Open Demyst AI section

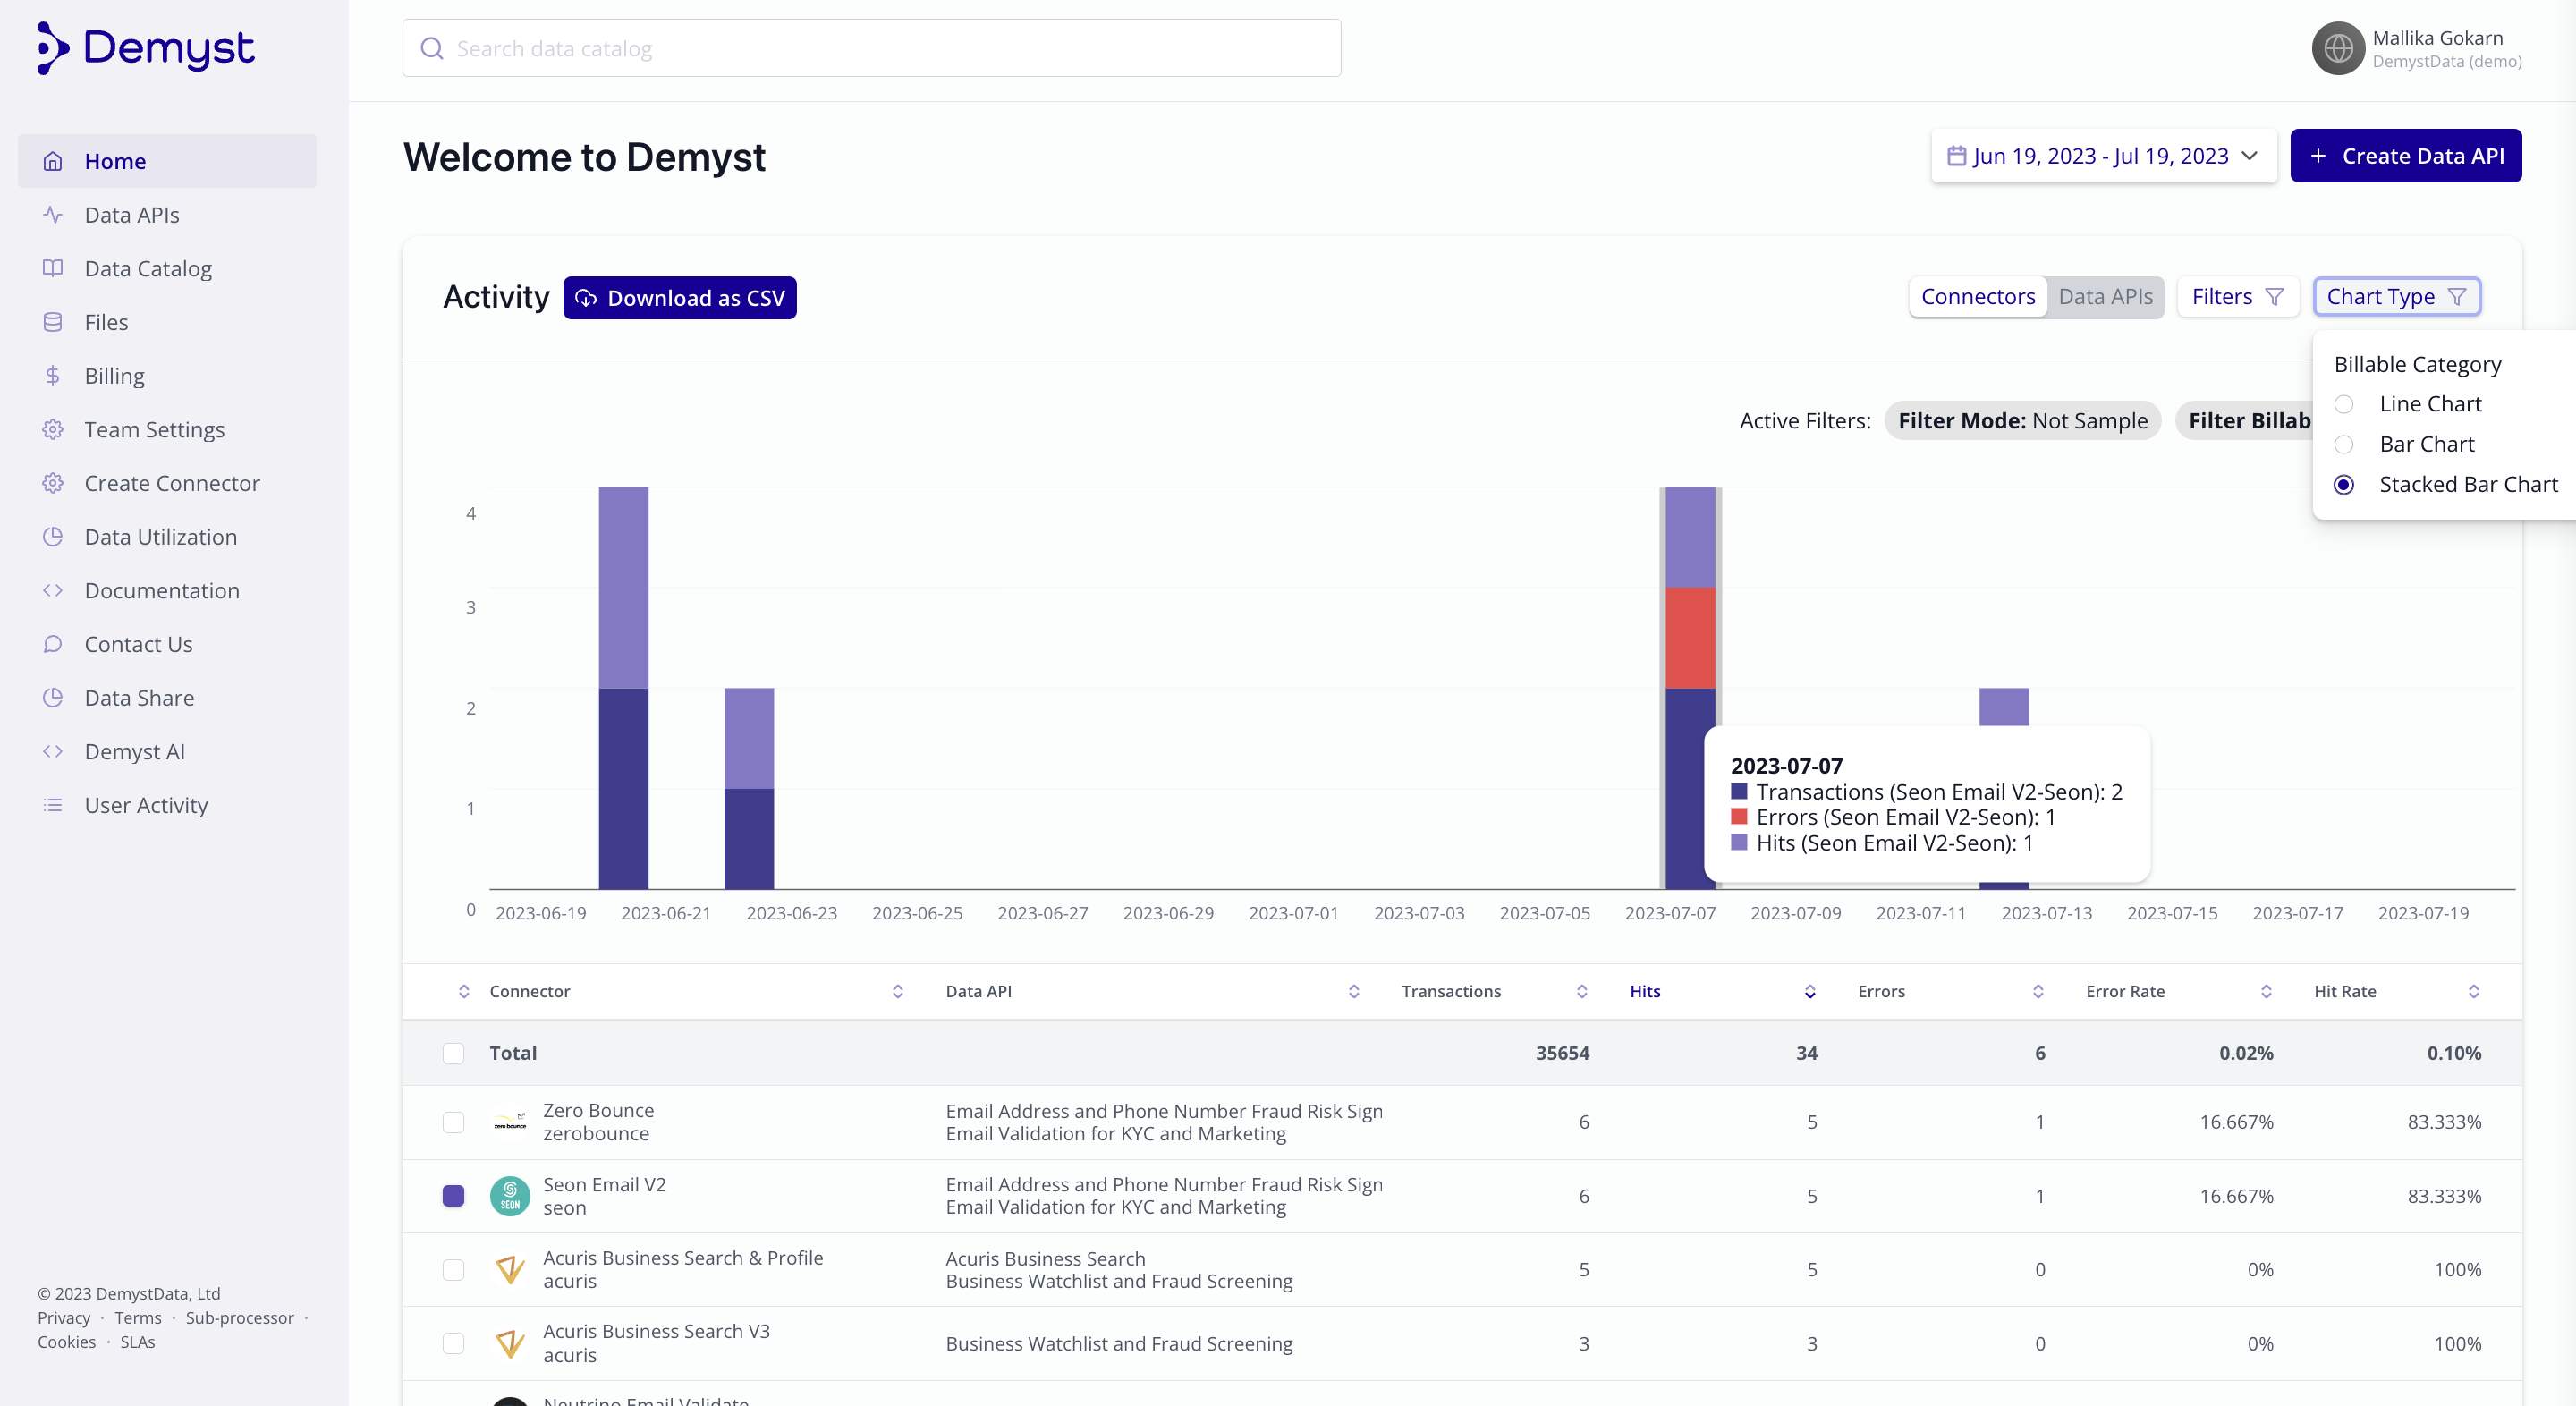tap(135, 750)
